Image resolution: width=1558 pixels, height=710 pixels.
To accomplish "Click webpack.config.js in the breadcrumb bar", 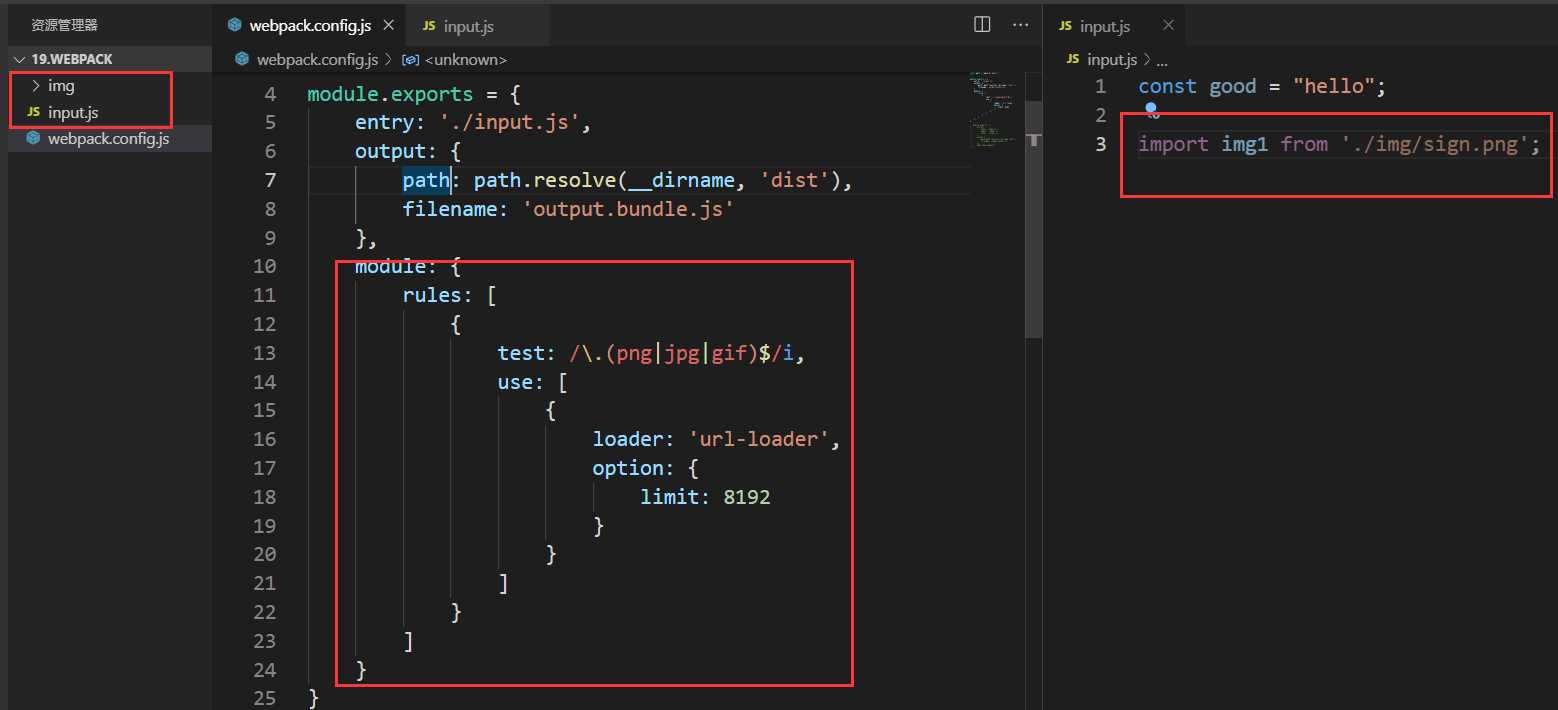I will [317, 60].
